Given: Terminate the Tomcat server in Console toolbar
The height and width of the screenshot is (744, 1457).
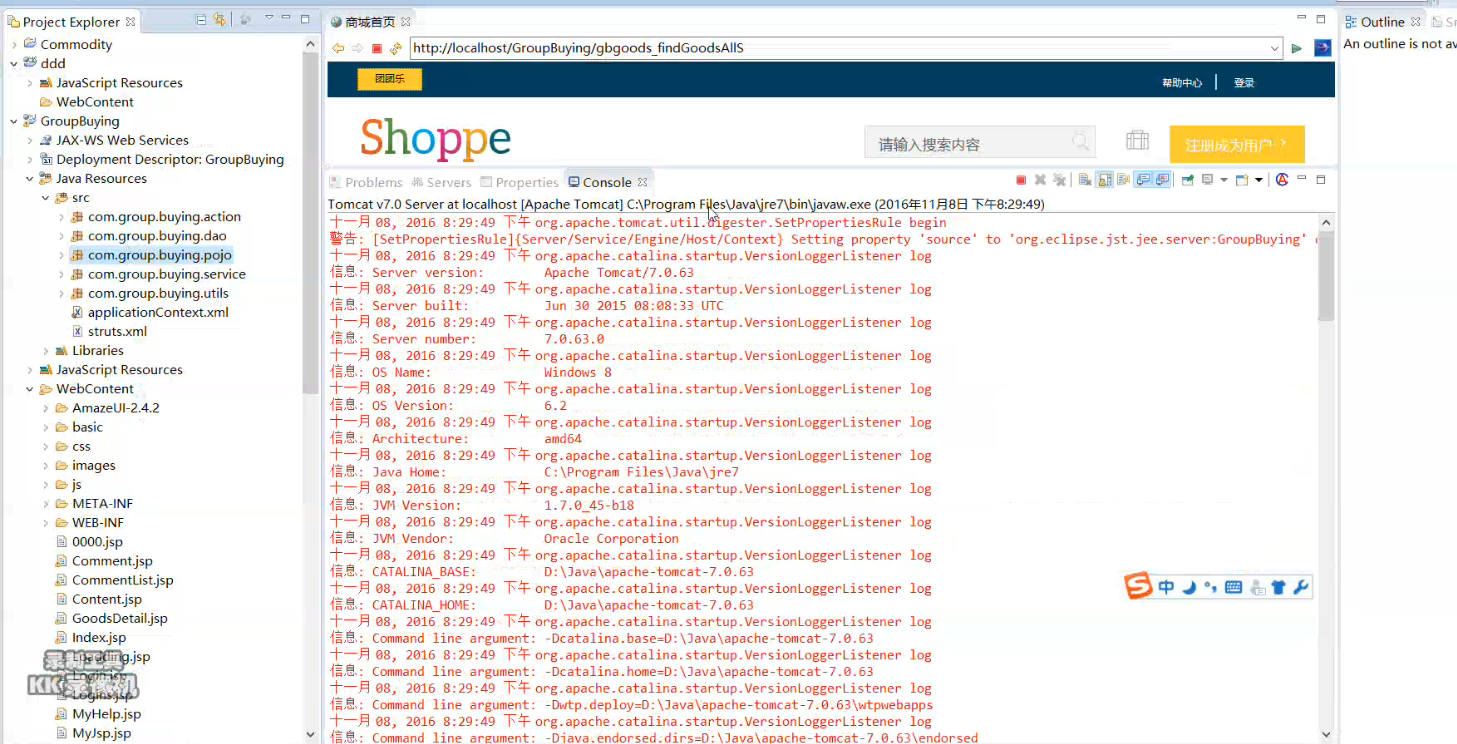Looking at the screenshot, I should click(1021, 180).
